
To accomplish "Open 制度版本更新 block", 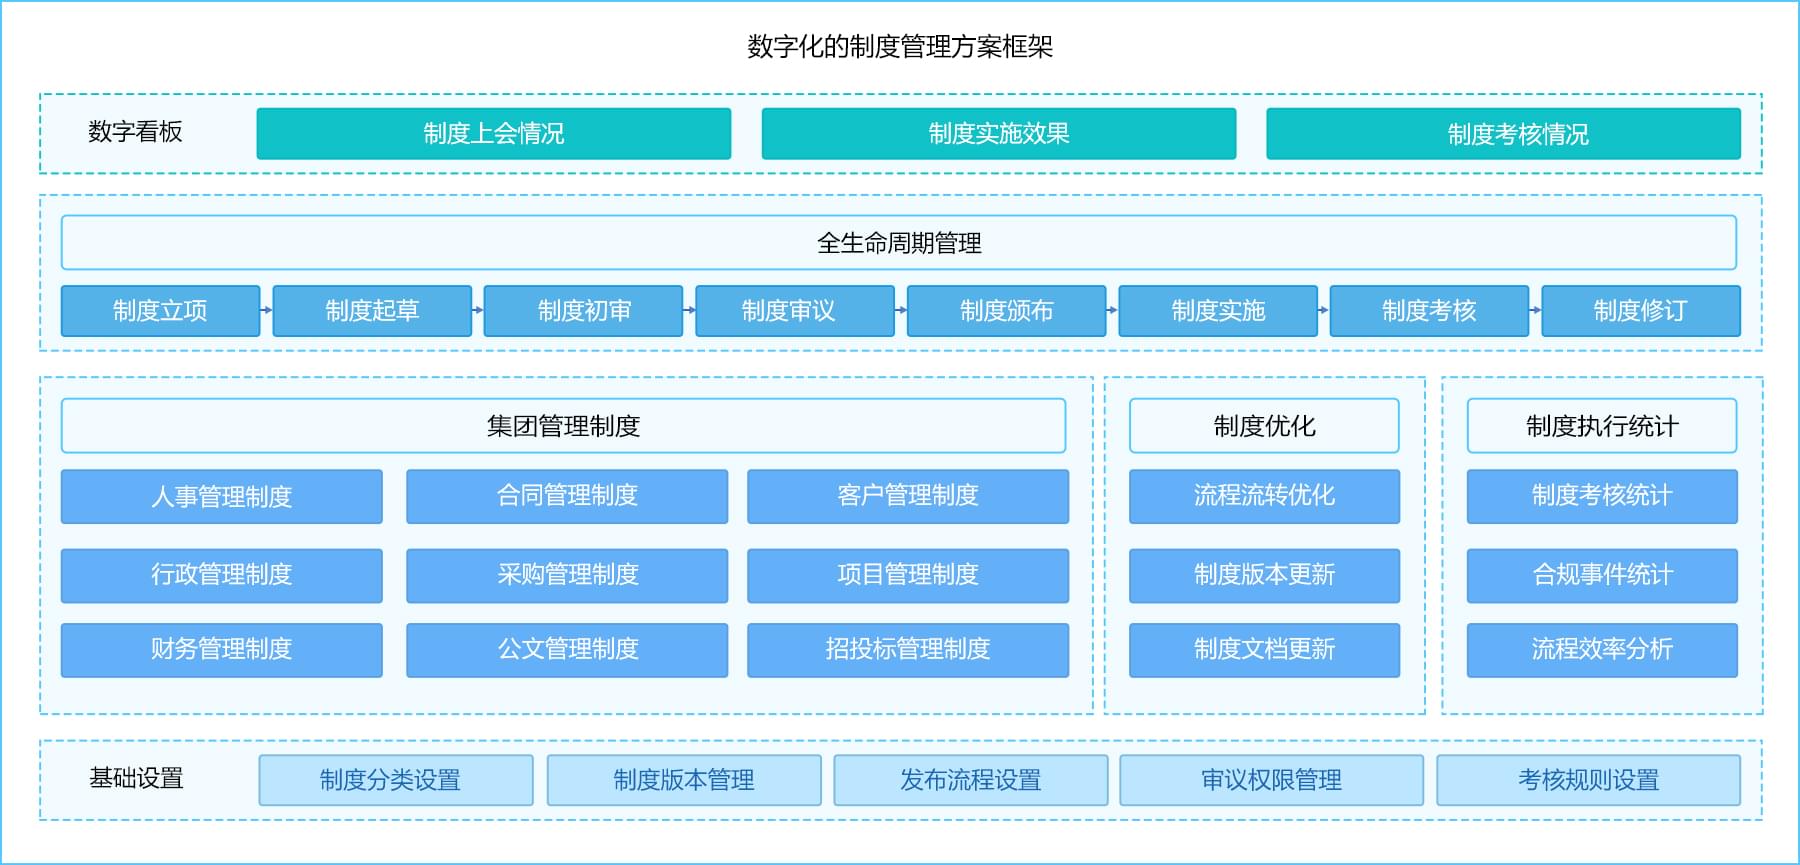I will pyautogui.click(x=1264, y=576).
